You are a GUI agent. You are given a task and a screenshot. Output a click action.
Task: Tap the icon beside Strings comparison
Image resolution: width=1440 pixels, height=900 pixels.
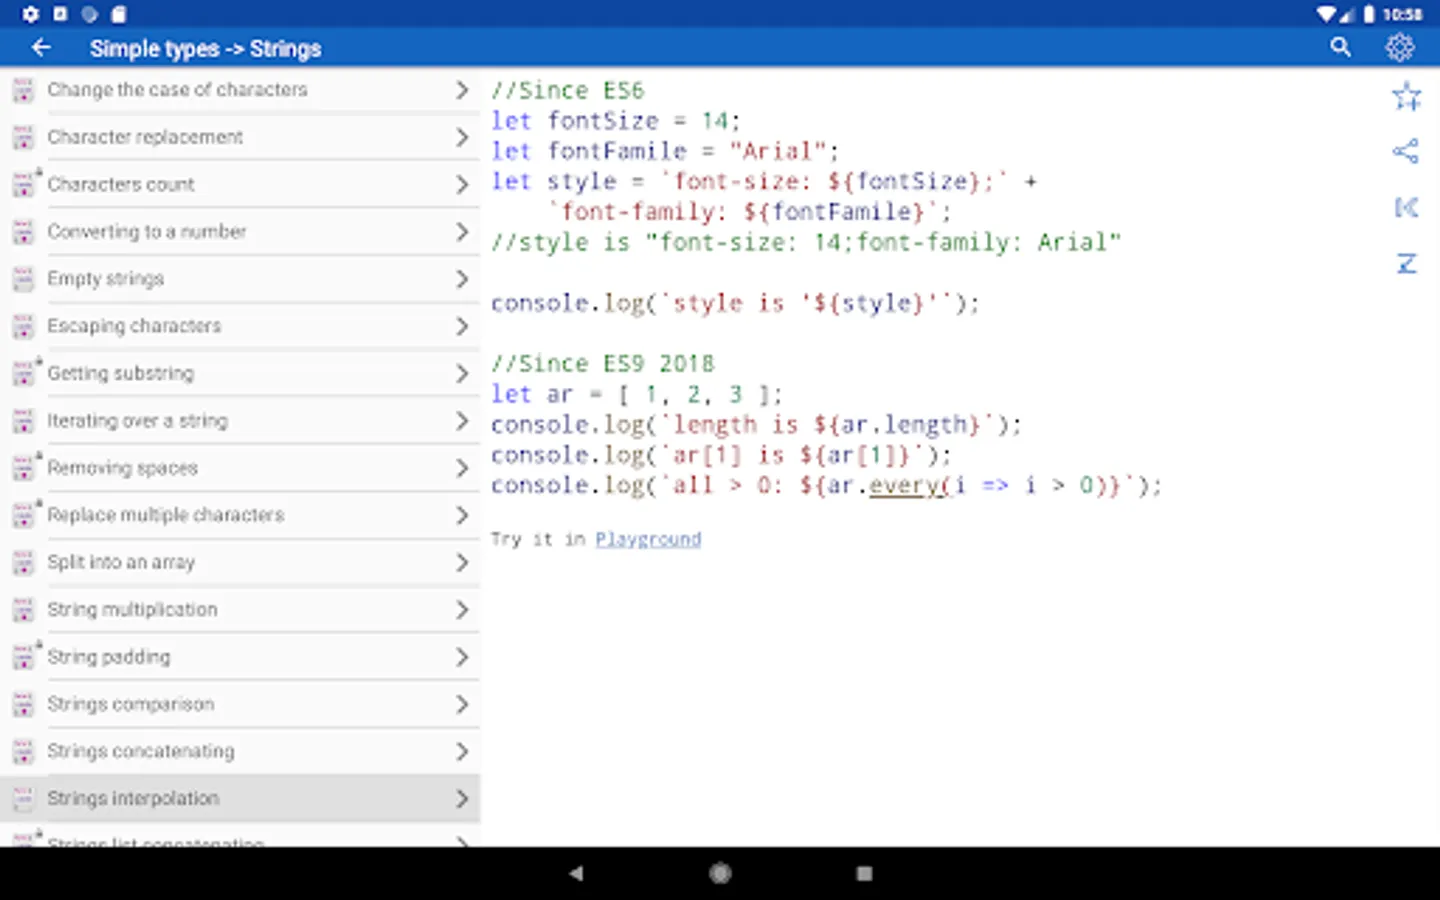[x=23, y=704]
